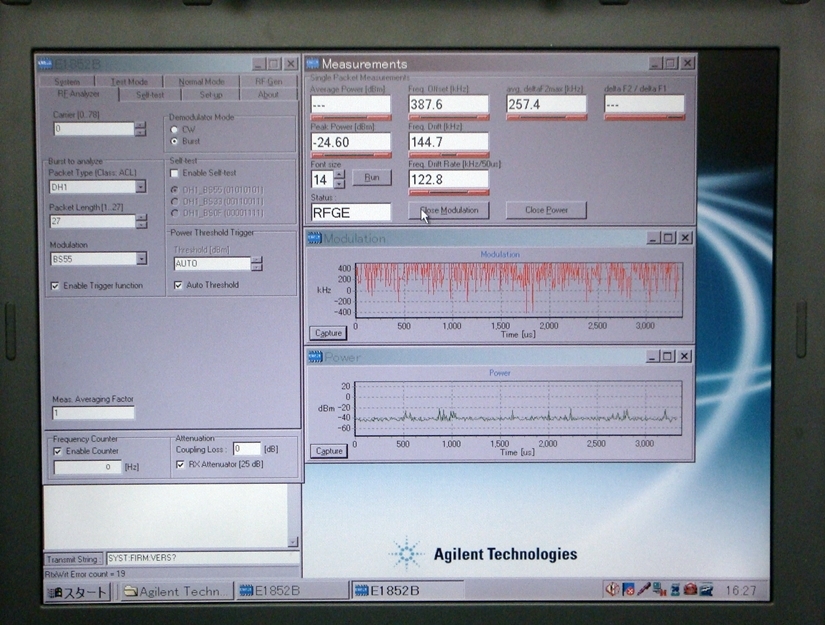Click the Meas. Averaging Factor field
825x625 pixels.
[x=93, y=413]
